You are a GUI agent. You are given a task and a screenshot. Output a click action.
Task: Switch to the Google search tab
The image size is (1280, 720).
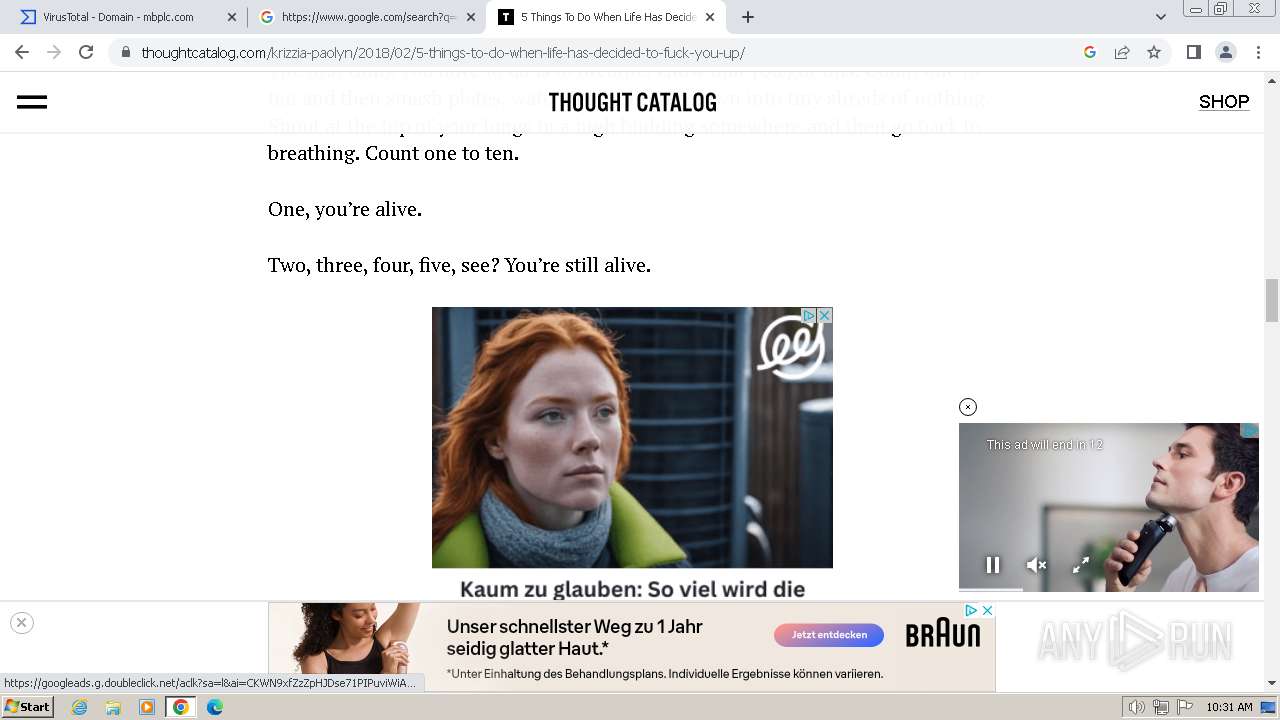(368, 17)
